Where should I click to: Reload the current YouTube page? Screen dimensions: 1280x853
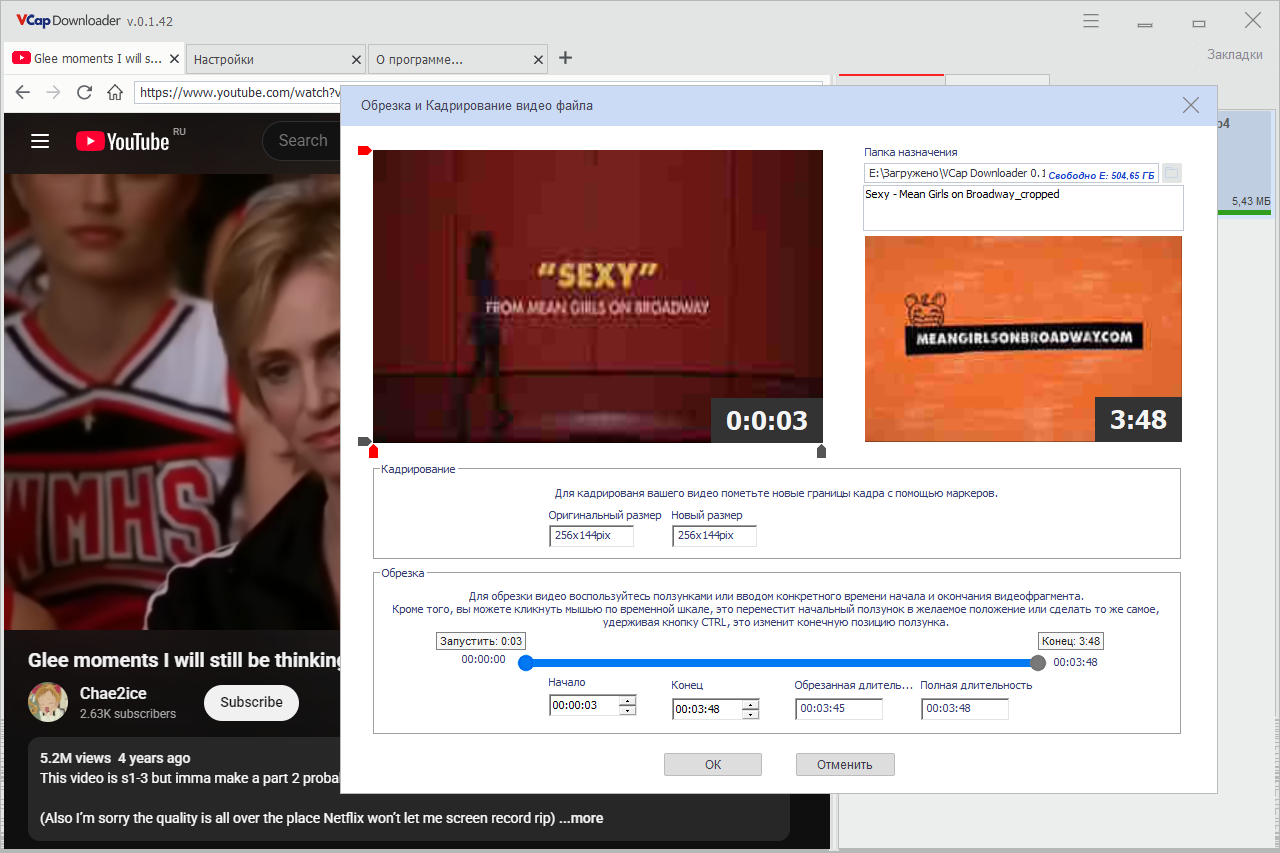tap(84, 92)
